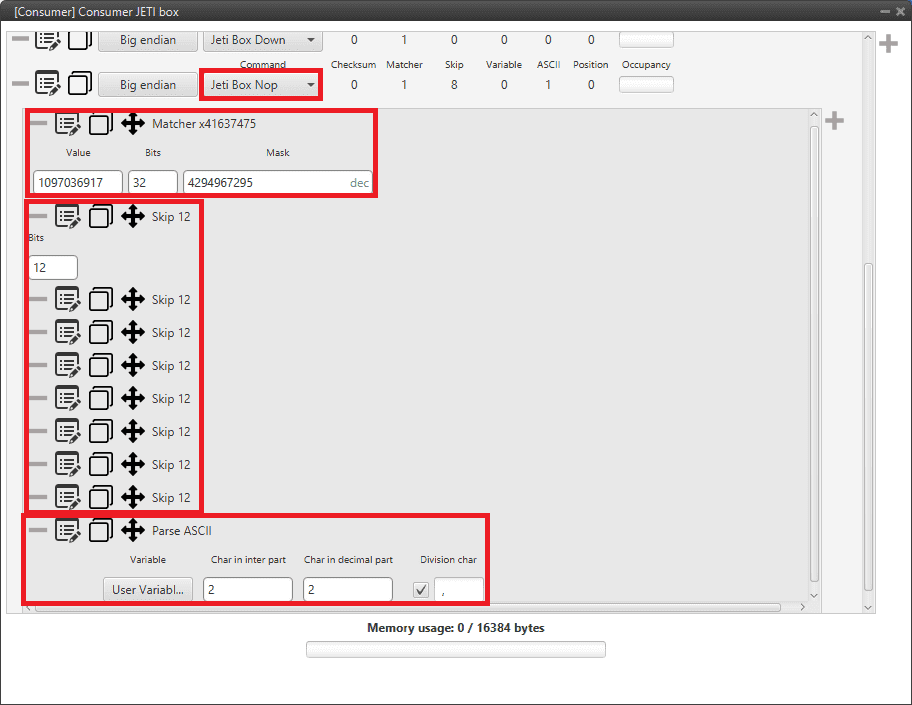The width and height of the screenshot is (912, 705).
Task: Remove the Matcher x41637475 entry with minus
Action: (x=38, y=124)
